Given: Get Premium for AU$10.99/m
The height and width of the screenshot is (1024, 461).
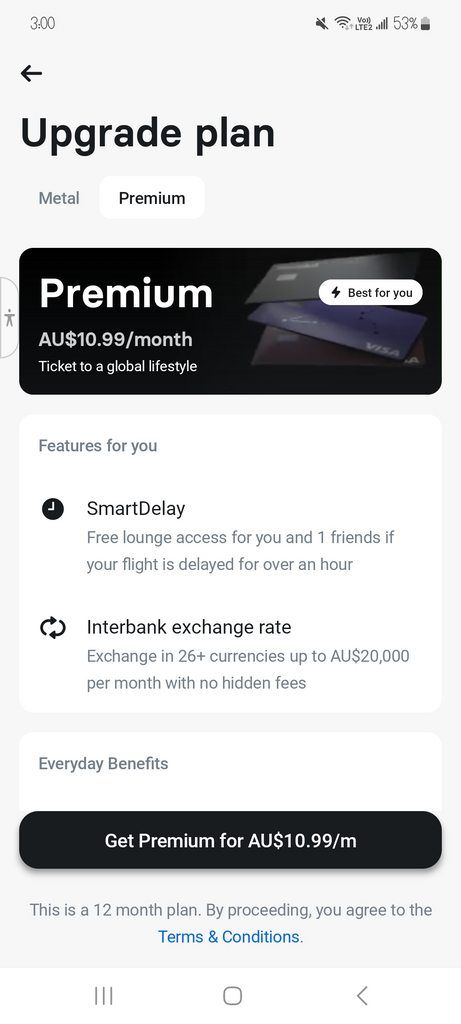Looking at the screenshot, I should click(230, 840).
